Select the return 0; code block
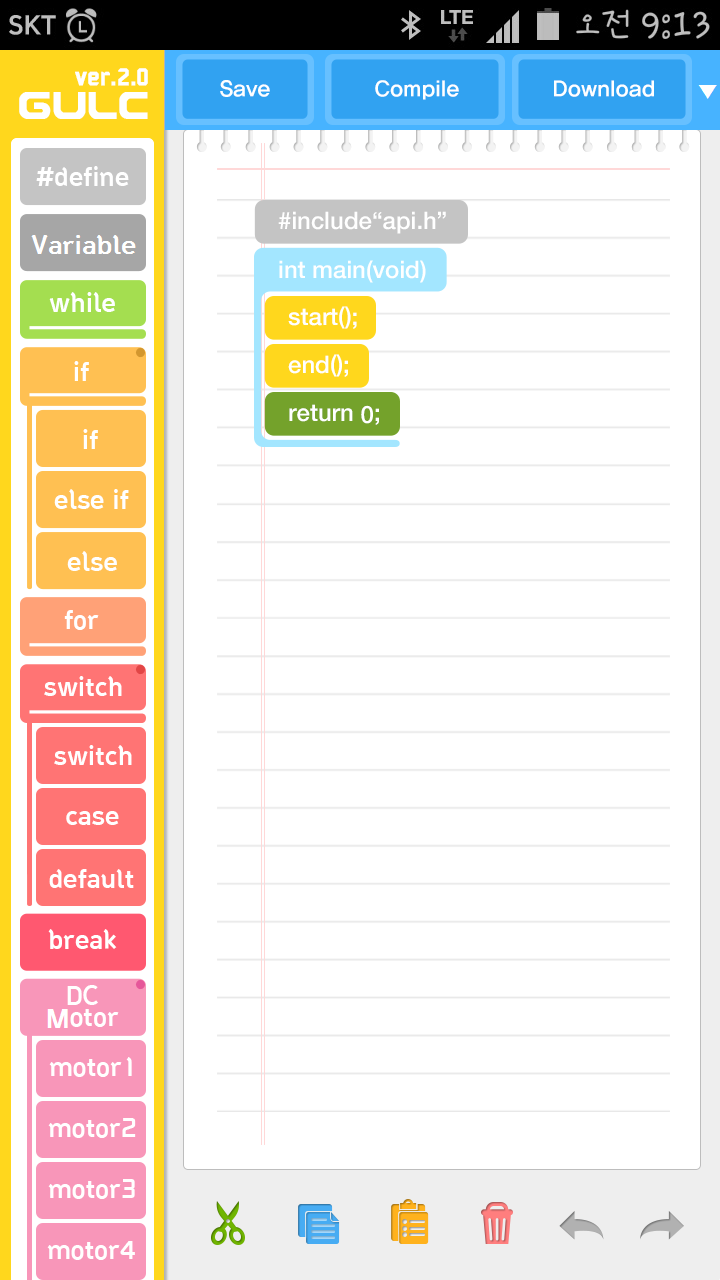 coord(333,414)
